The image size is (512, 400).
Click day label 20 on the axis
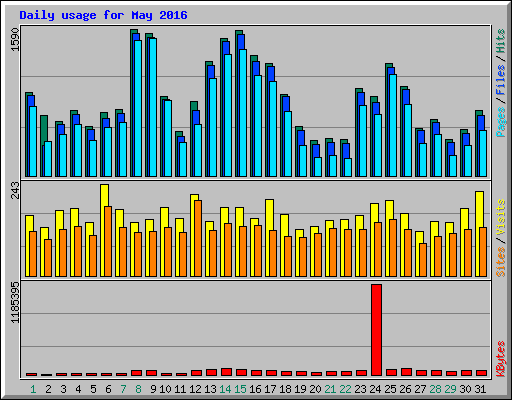315,389
